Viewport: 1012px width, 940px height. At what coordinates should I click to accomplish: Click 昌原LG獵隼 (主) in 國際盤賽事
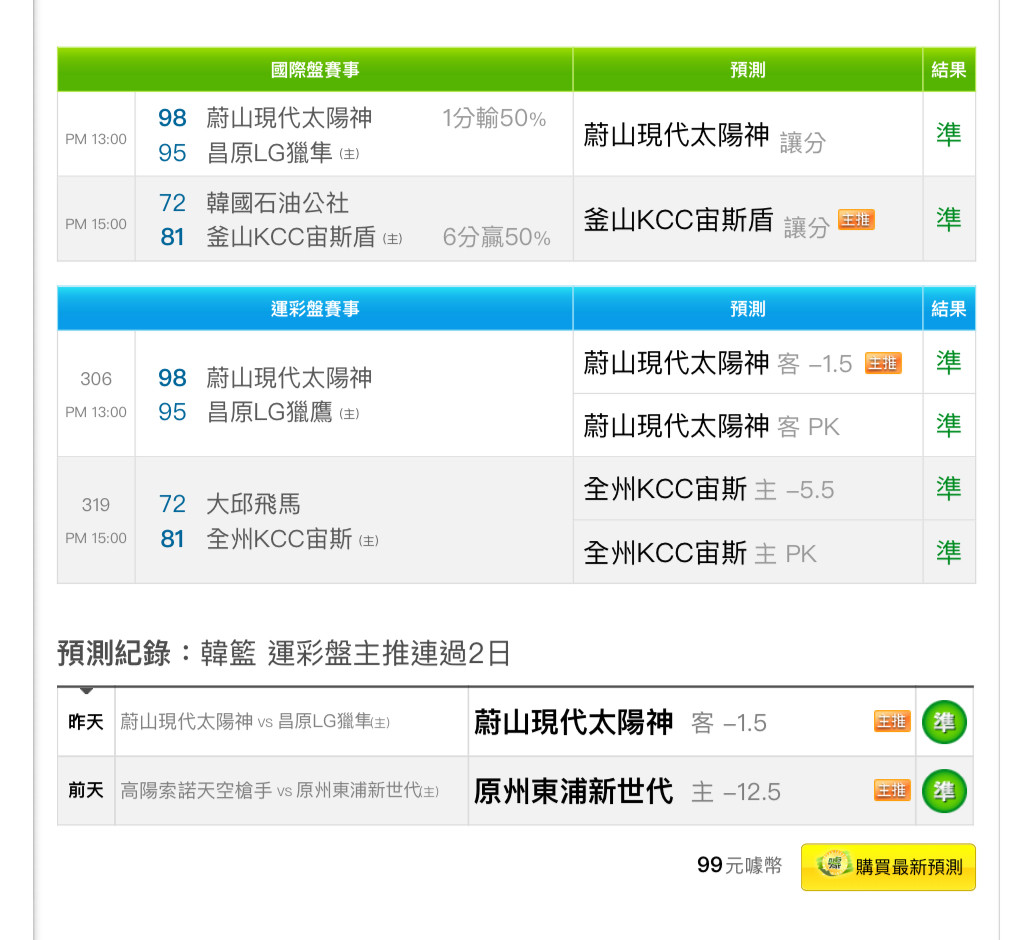click(283, 153)
